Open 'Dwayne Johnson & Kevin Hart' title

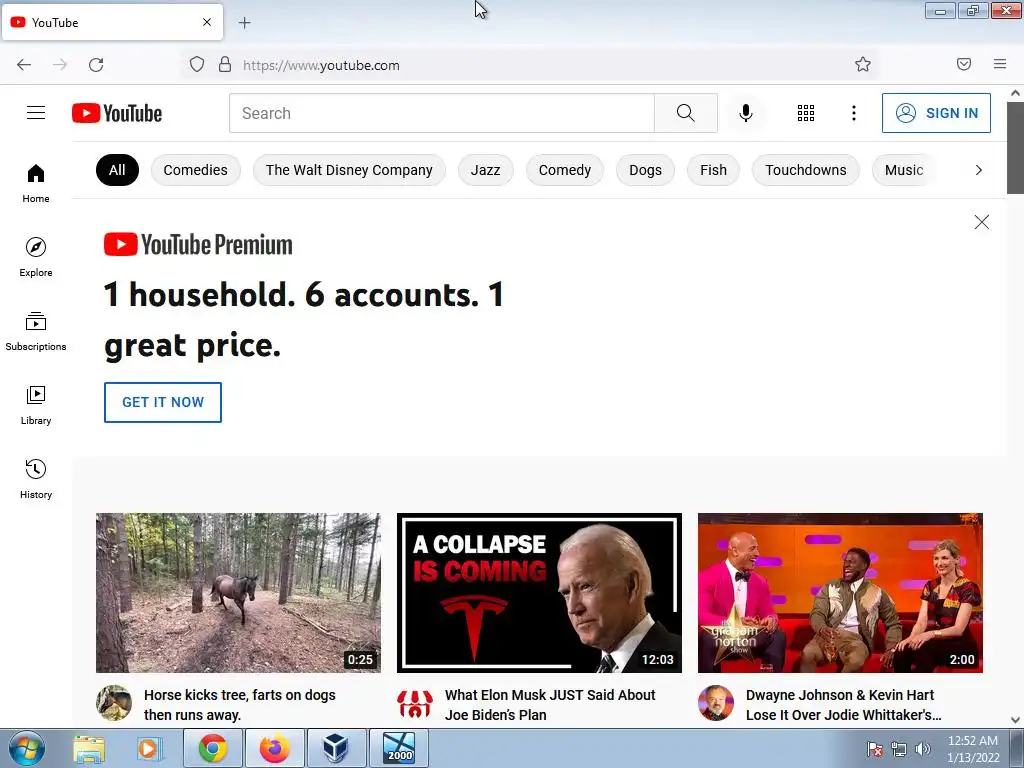(843, 705)
